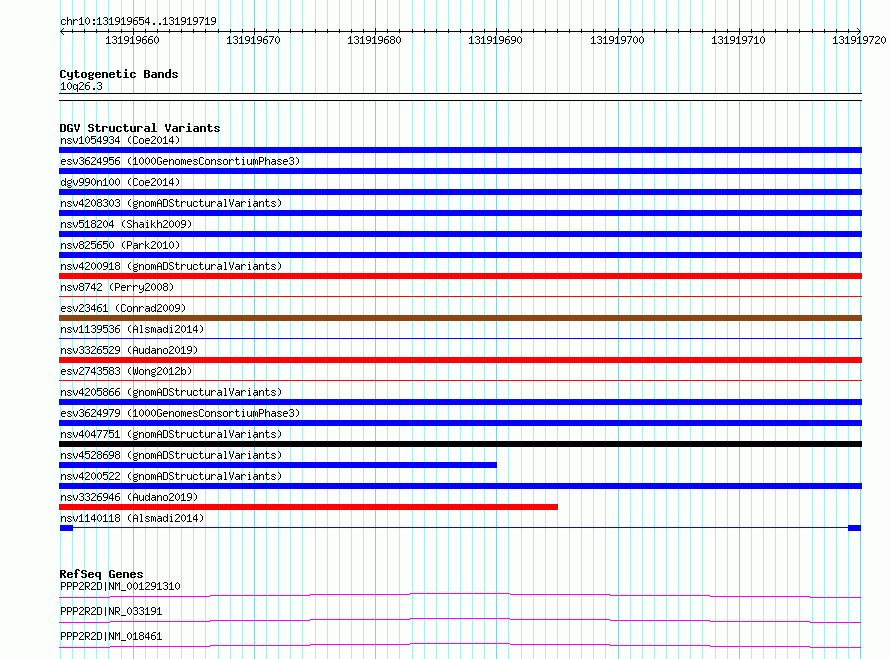890x659 pixels.
Task: Click the magenta line of PPP2R2D|NM_001291310
Action: (x=460, y=594)
